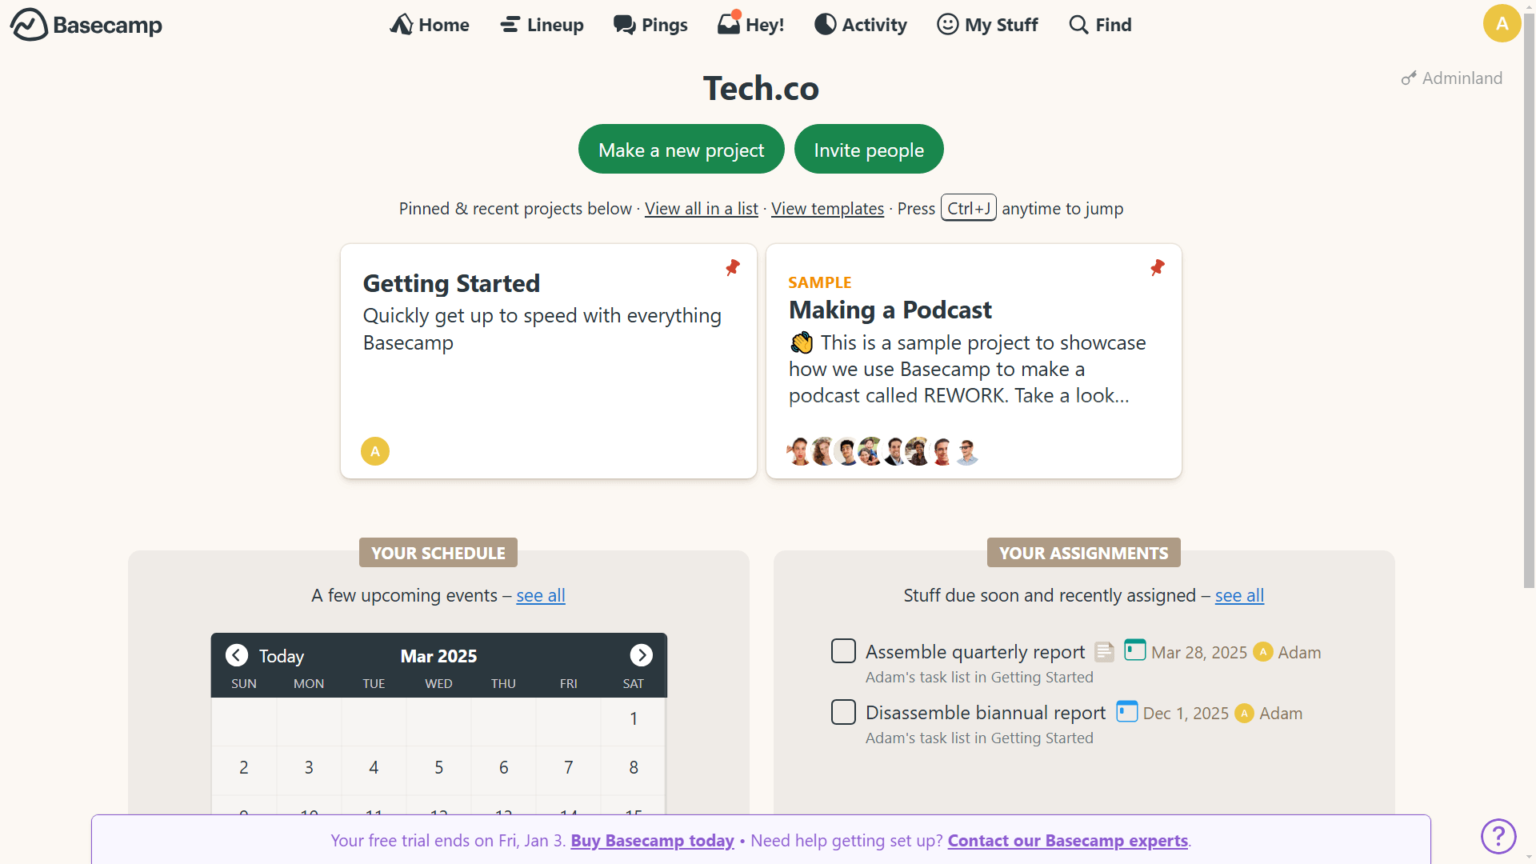Open Pings from the top navigation
This screenshot has width=1536, height=864.
click(650, 24)
